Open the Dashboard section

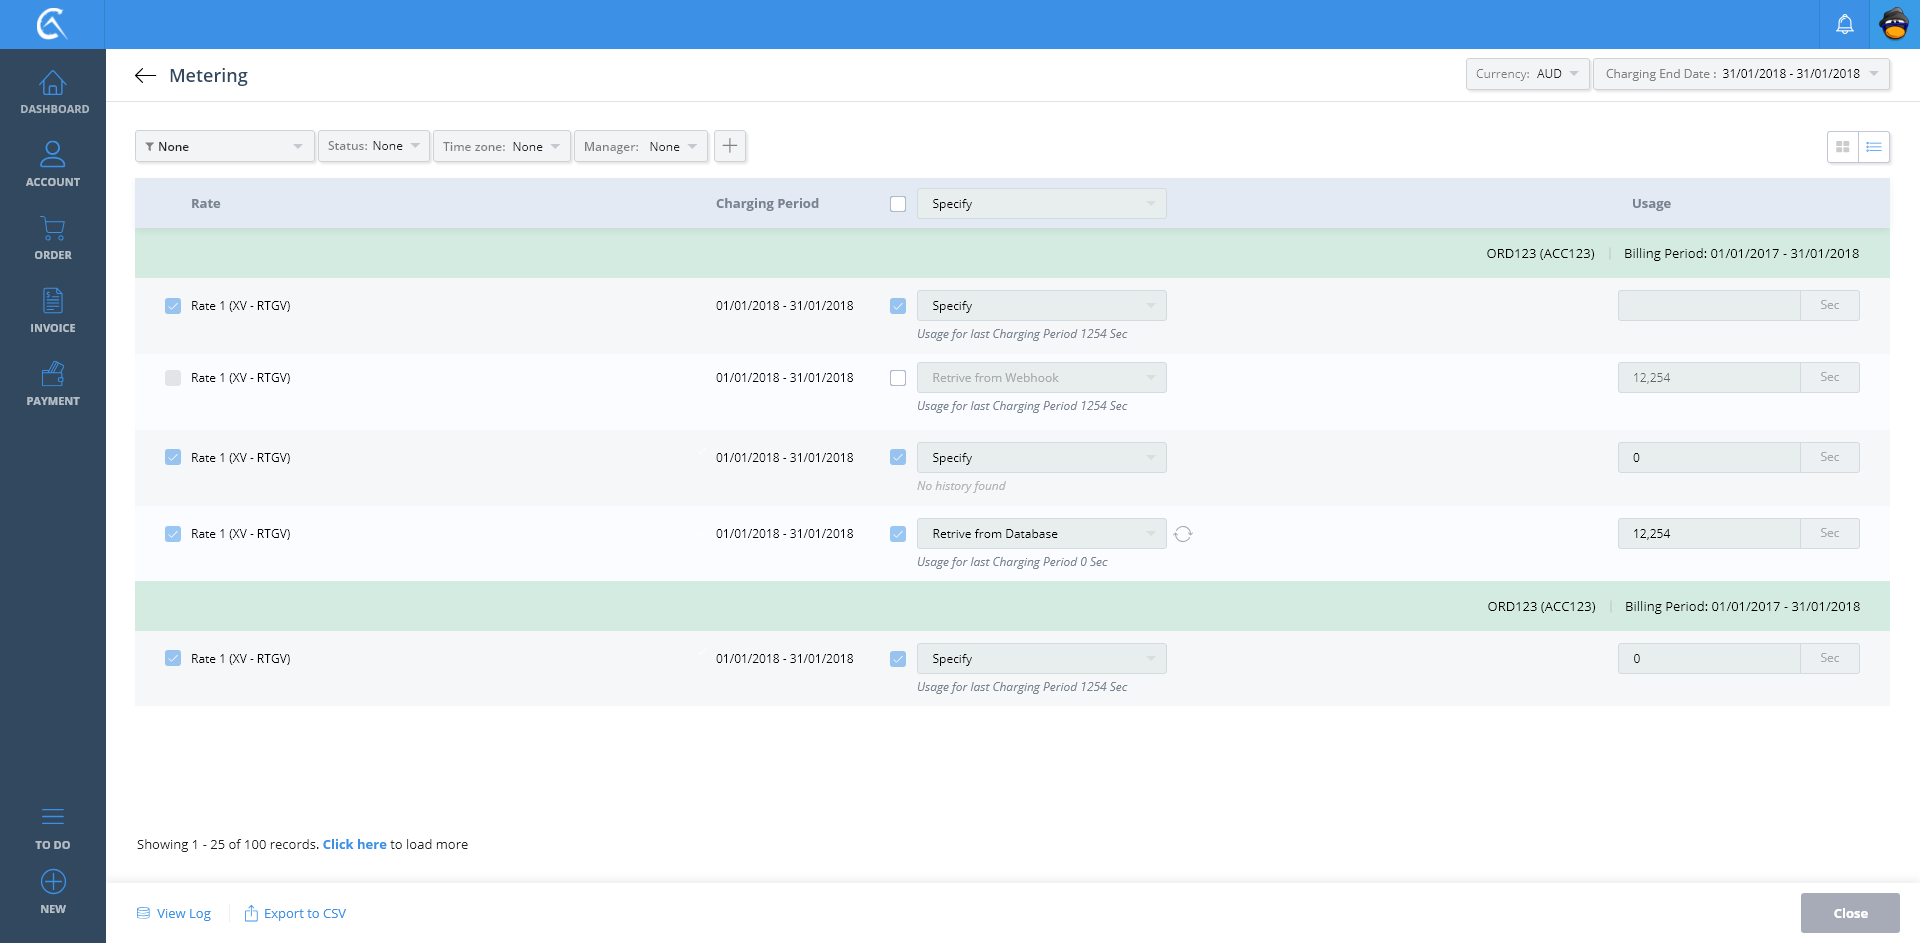pos(53,92)
